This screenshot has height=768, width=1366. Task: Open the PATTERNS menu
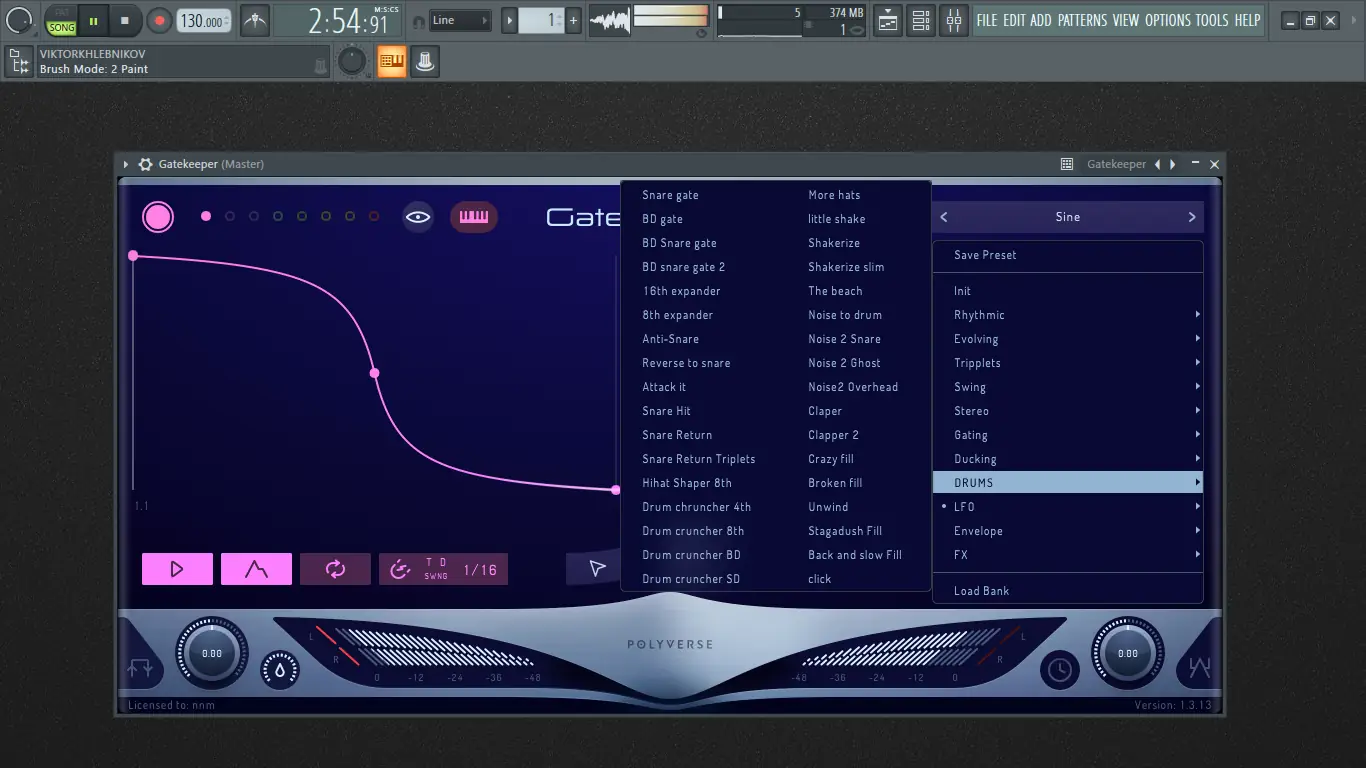tap(1082, 20)
